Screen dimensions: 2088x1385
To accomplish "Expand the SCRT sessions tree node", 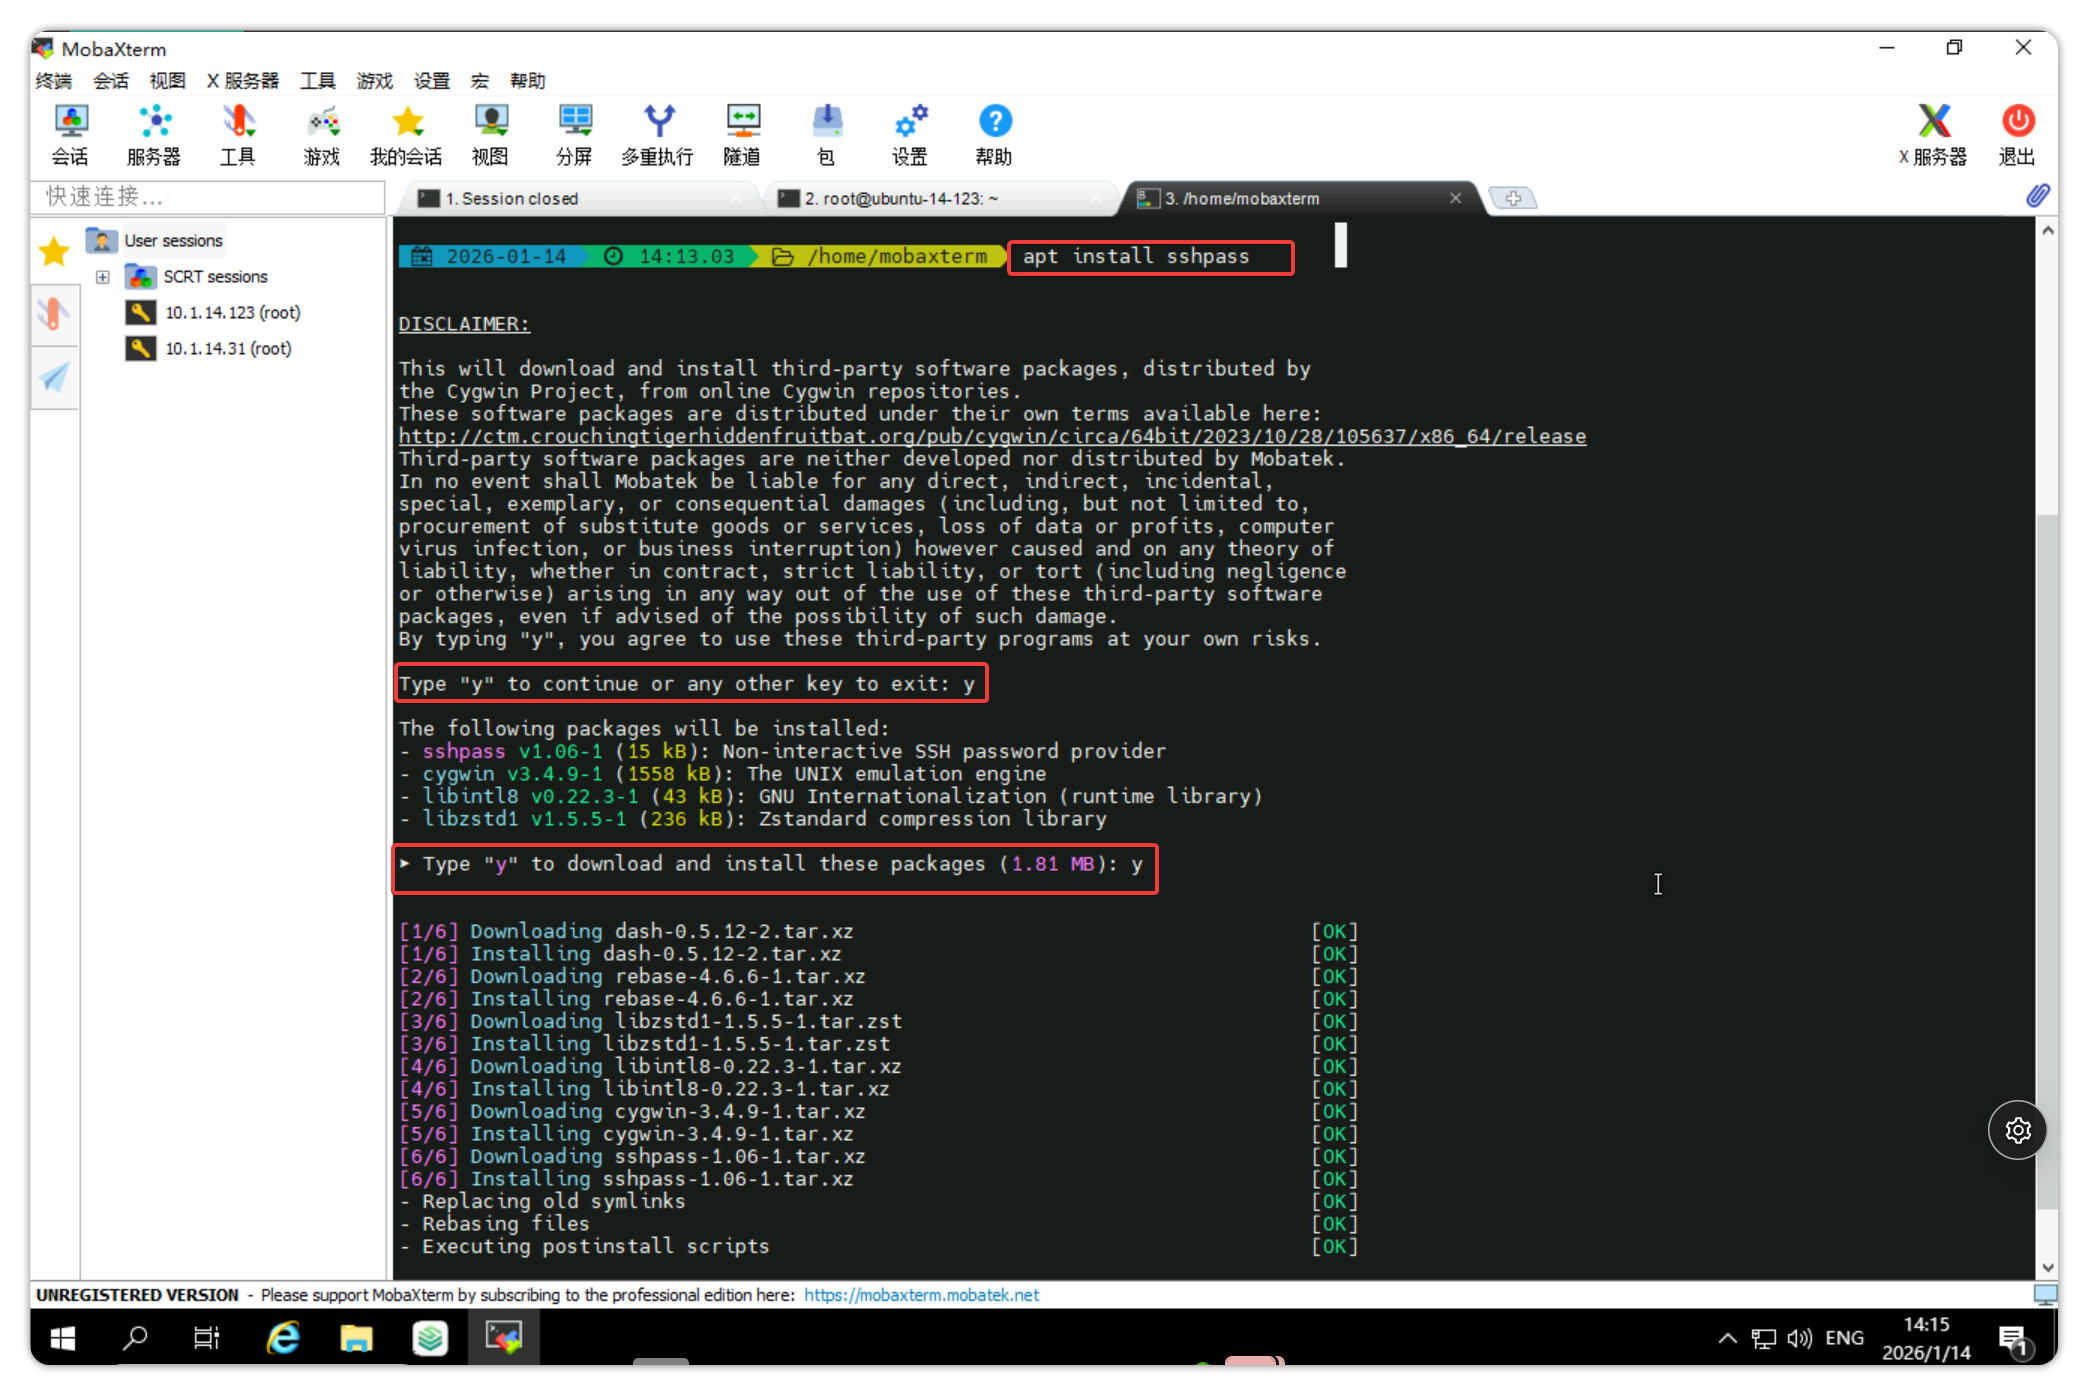I will 103,277.
